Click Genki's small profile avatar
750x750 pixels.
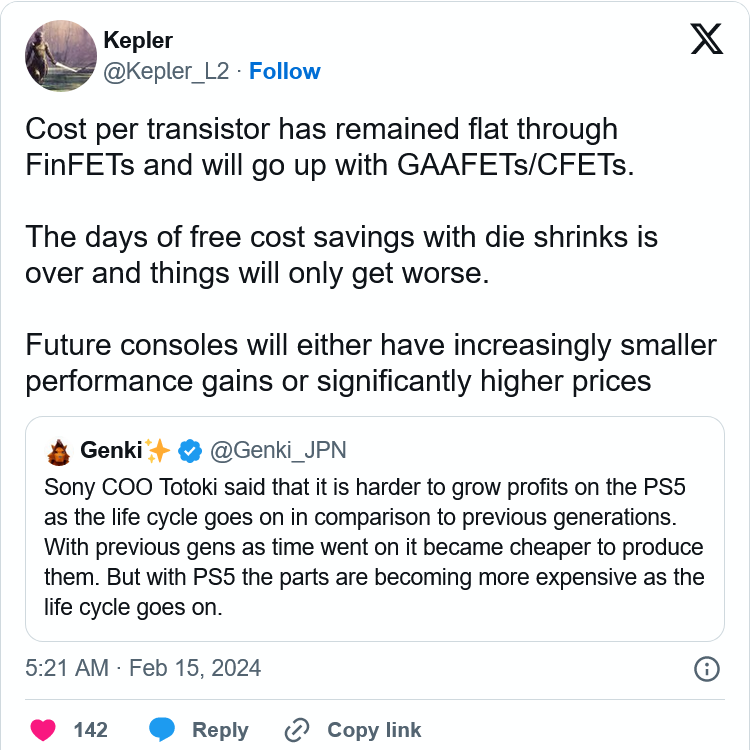click(58, 452)
